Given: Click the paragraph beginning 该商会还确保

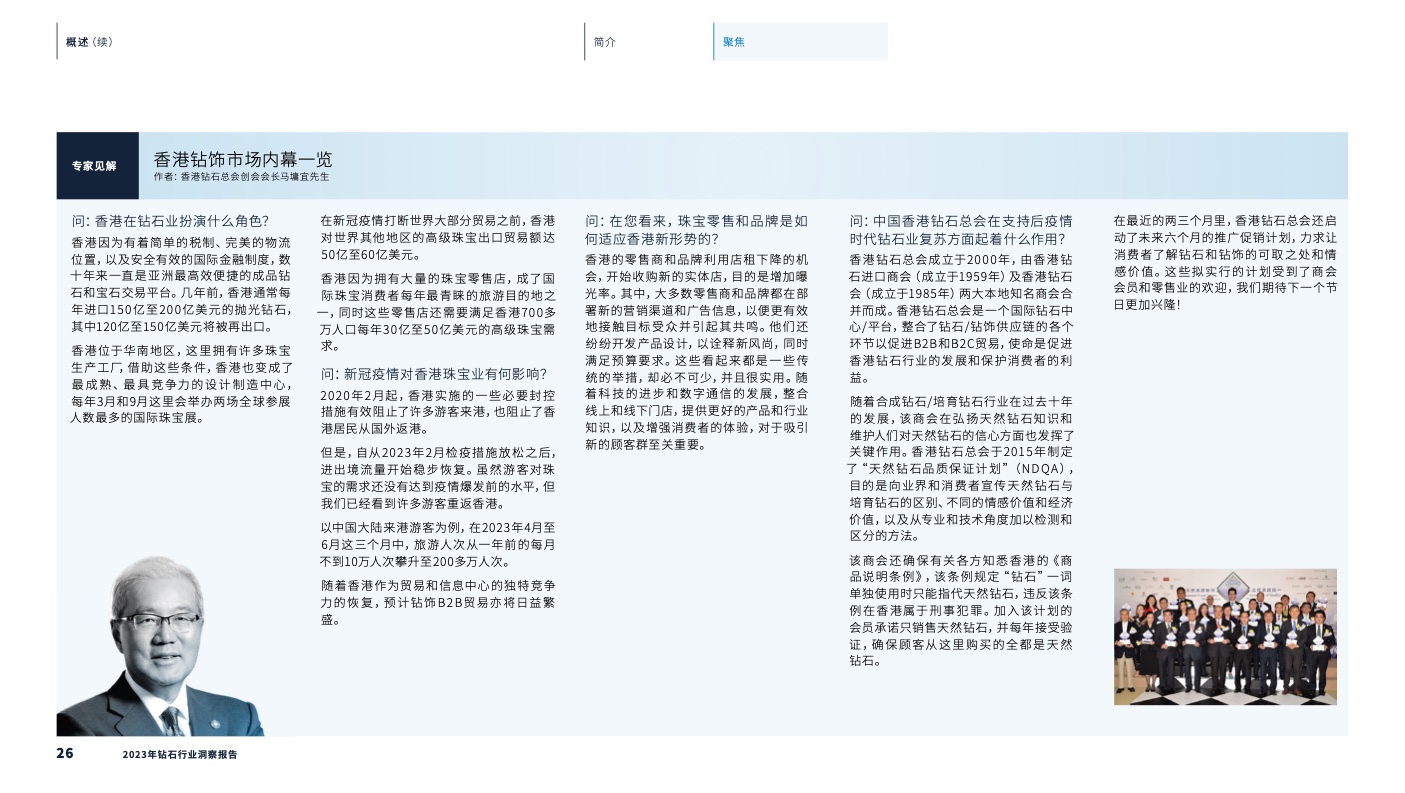Looking at the screenshot, I should [x=961, y=610].
